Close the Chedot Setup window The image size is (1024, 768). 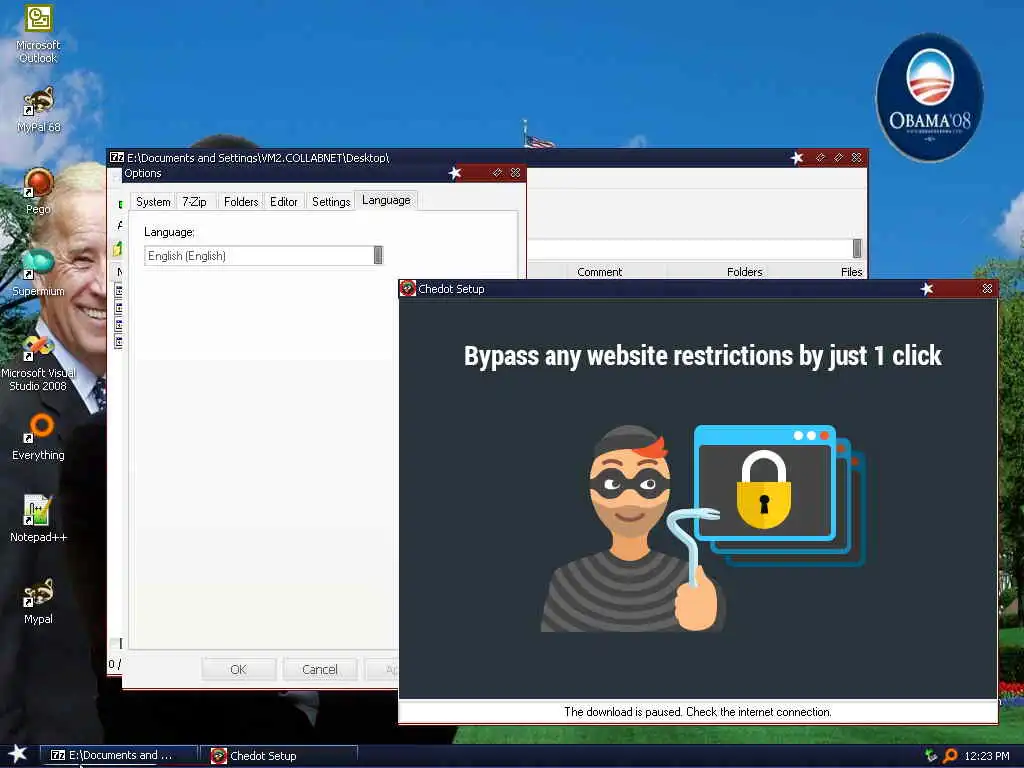tap(987, 289)
